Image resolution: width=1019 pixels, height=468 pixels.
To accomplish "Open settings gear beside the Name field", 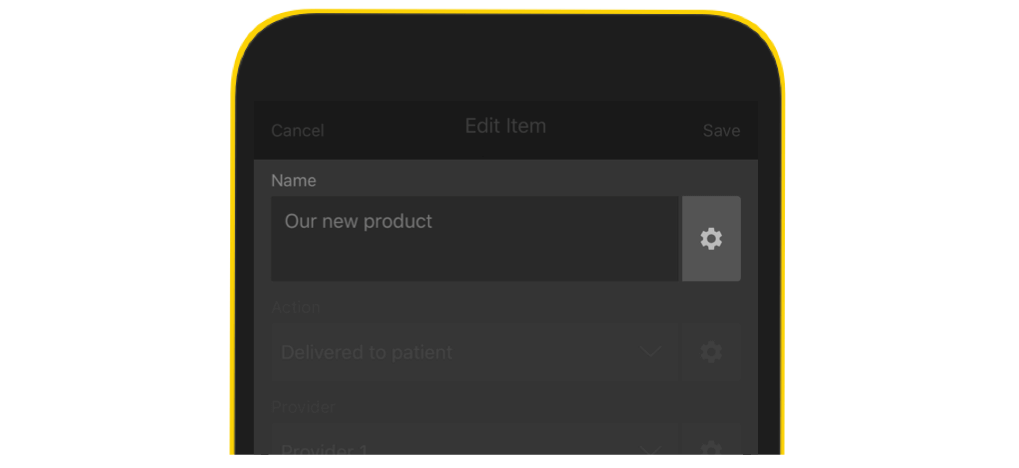I will pos(711,239).
